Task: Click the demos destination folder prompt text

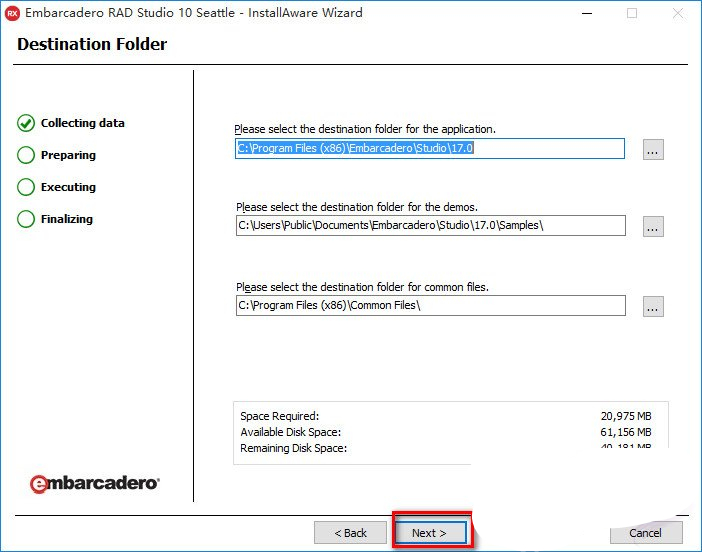Action: pyautogui.click(x=357, y=207)
